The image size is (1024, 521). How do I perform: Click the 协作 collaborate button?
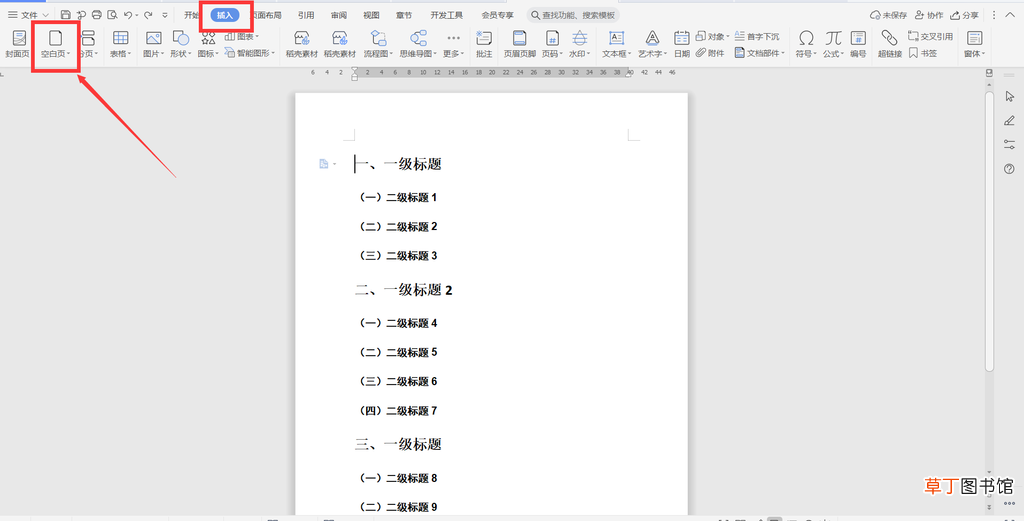pyautogui.click(x=929, y=14)
